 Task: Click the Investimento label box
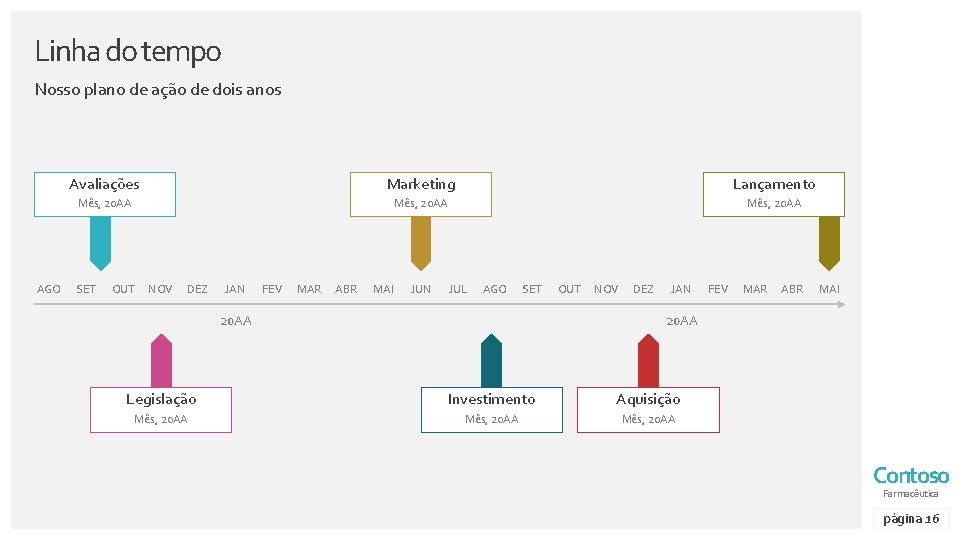491,409
